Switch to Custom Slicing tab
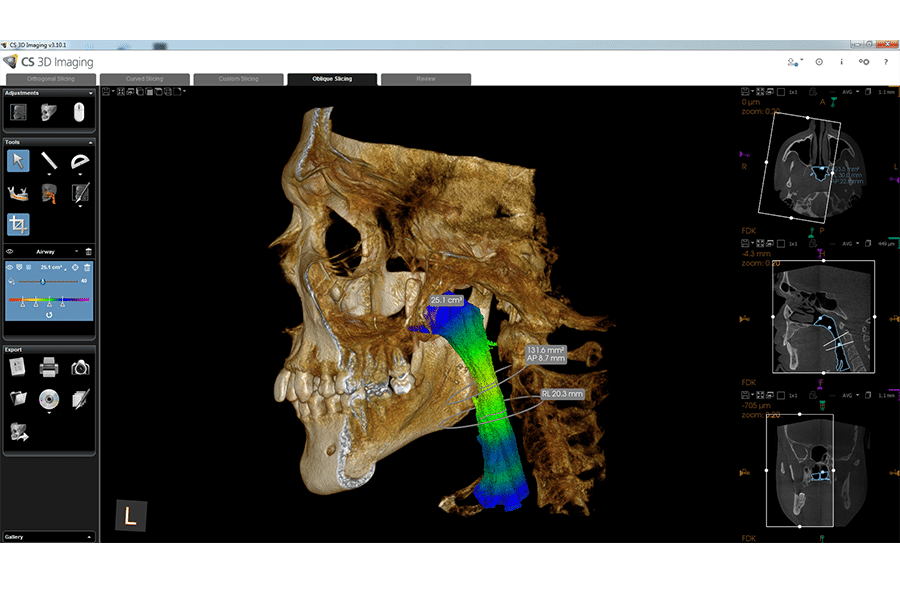The height and width of the screenshot is (600, 900). coord(238,79)
